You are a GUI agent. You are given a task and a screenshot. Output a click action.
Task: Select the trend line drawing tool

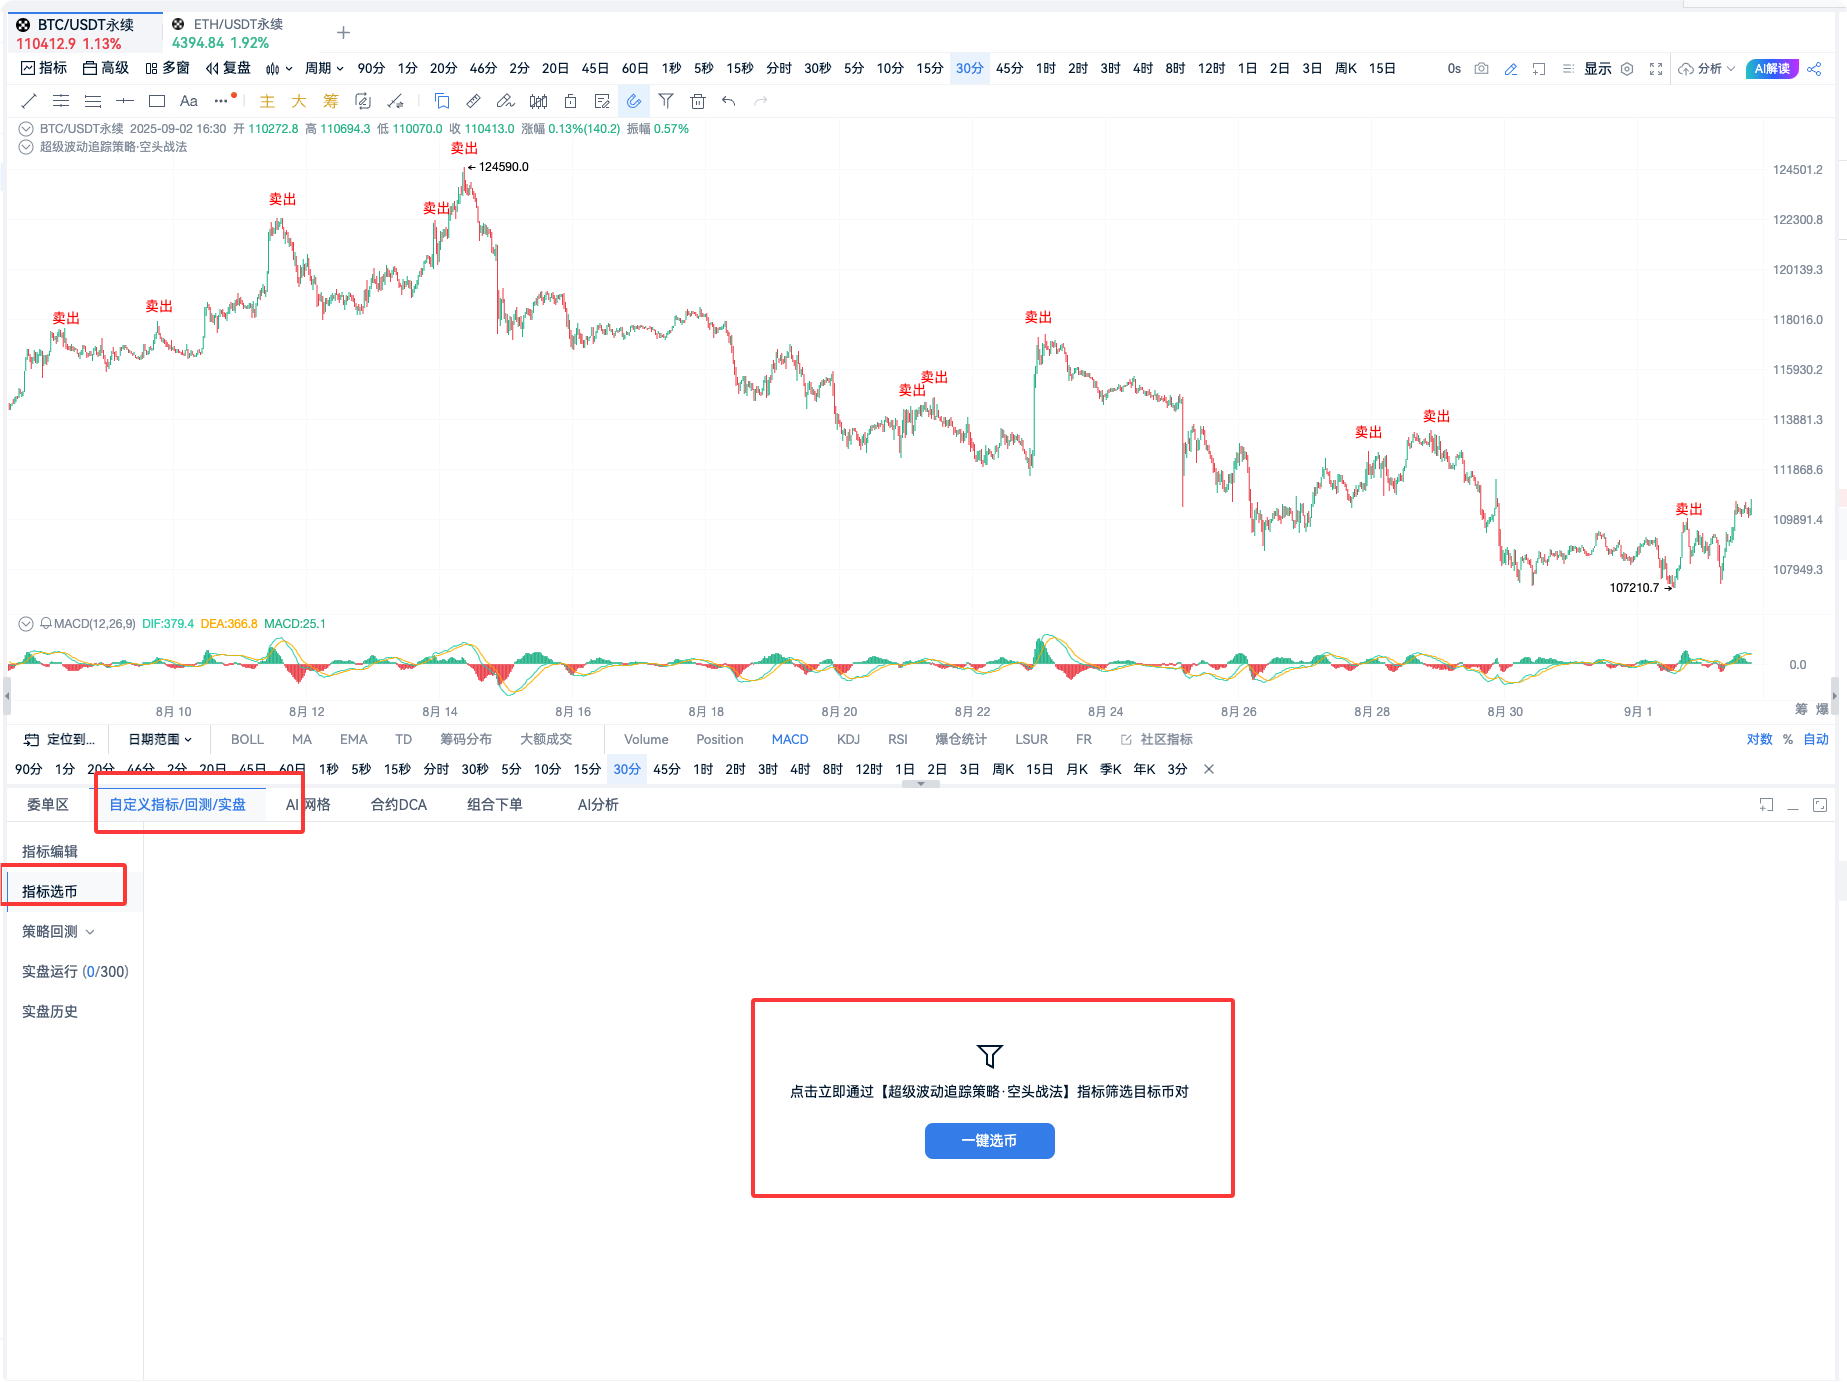pyautogui.click(x=29, y=101)
